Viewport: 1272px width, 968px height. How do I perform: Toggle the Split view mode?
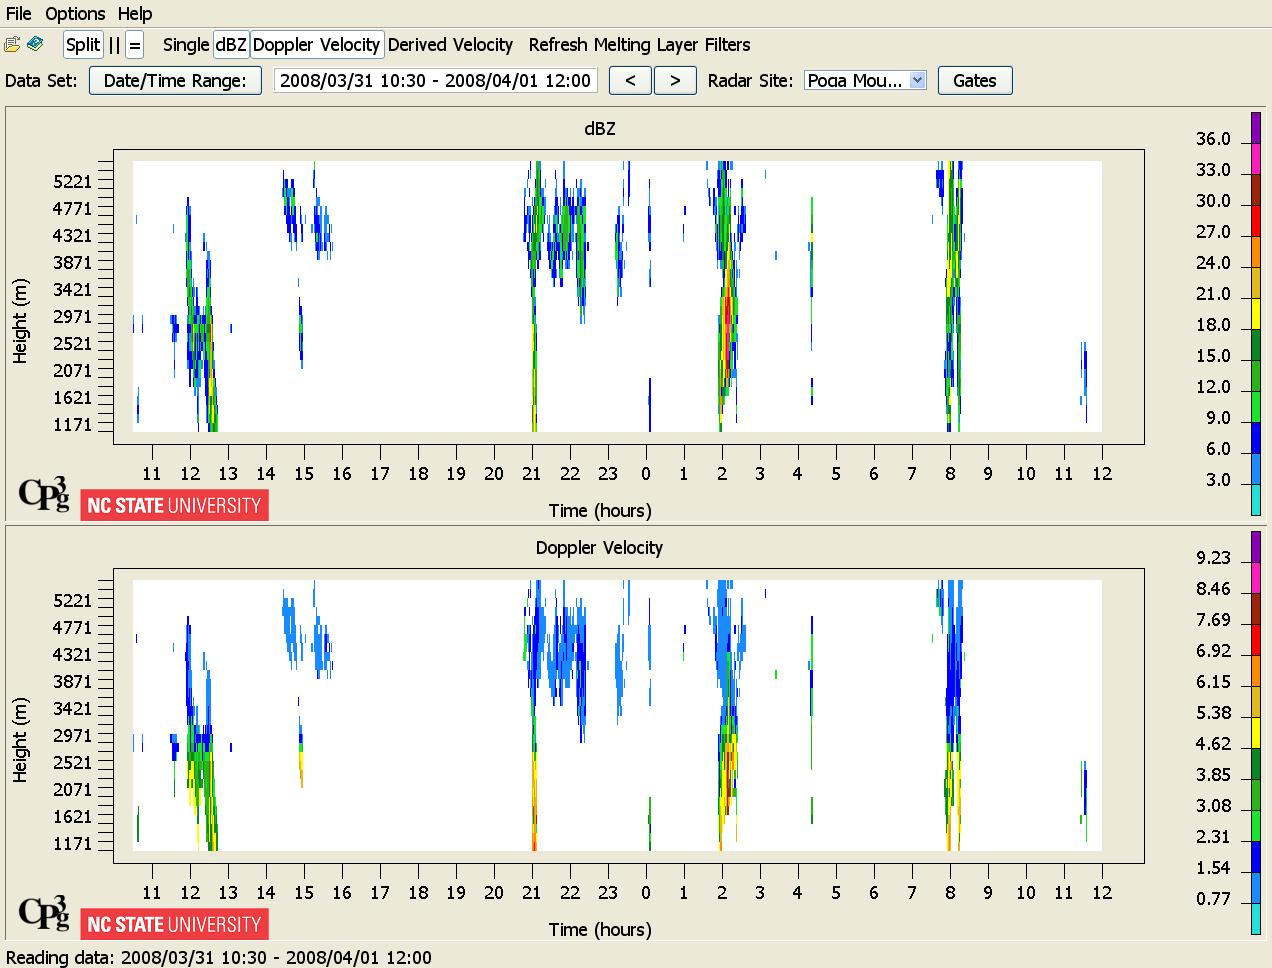83,45
